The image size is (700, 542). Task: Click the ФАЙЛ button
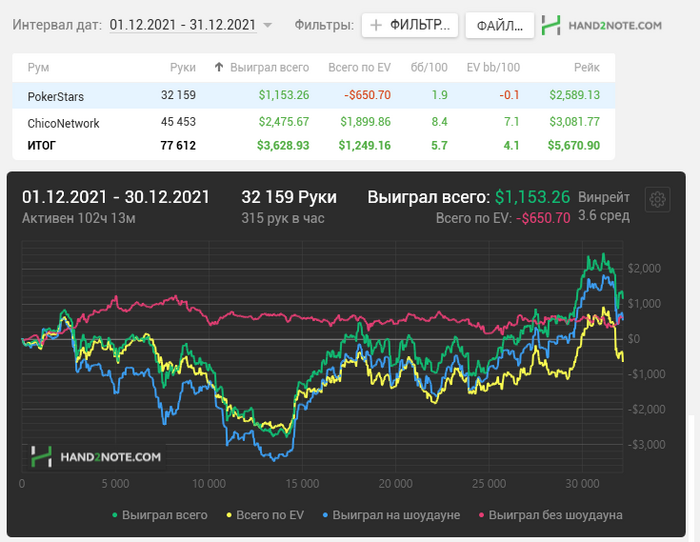[x=499, y=25]
